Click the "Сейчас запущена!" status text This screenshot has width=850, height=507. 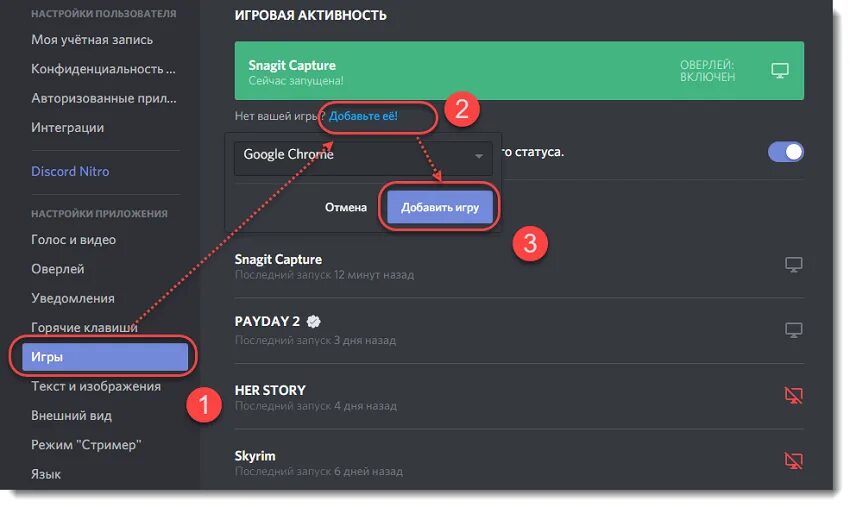point(296,81)
